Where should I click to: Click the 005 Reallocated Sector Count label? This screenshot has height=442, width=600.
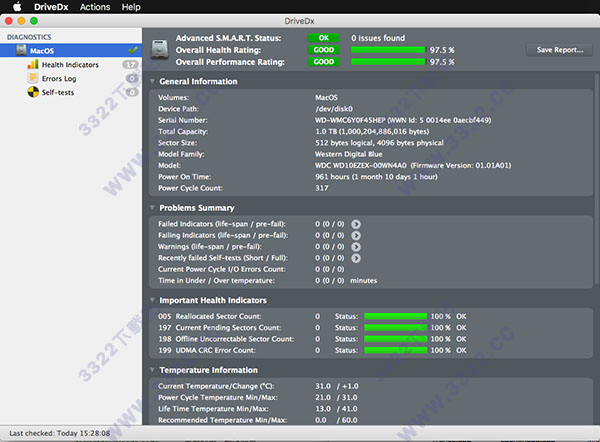click(210, 316)
